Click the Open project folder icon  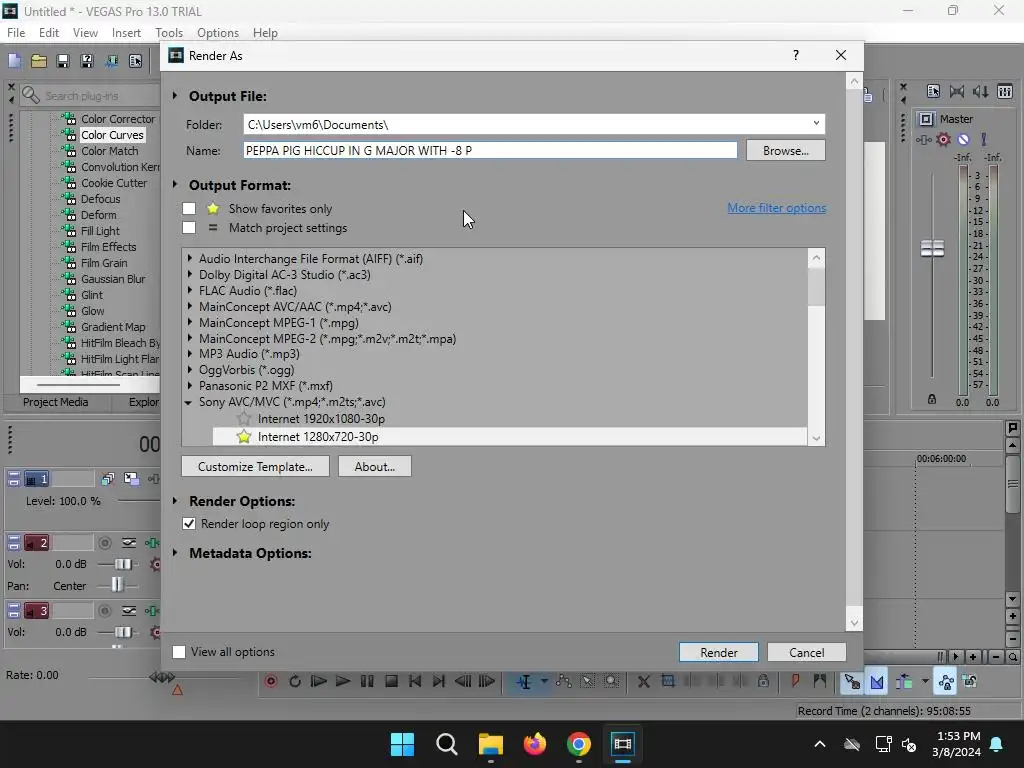pyautogui.click(x=39, y=61)
